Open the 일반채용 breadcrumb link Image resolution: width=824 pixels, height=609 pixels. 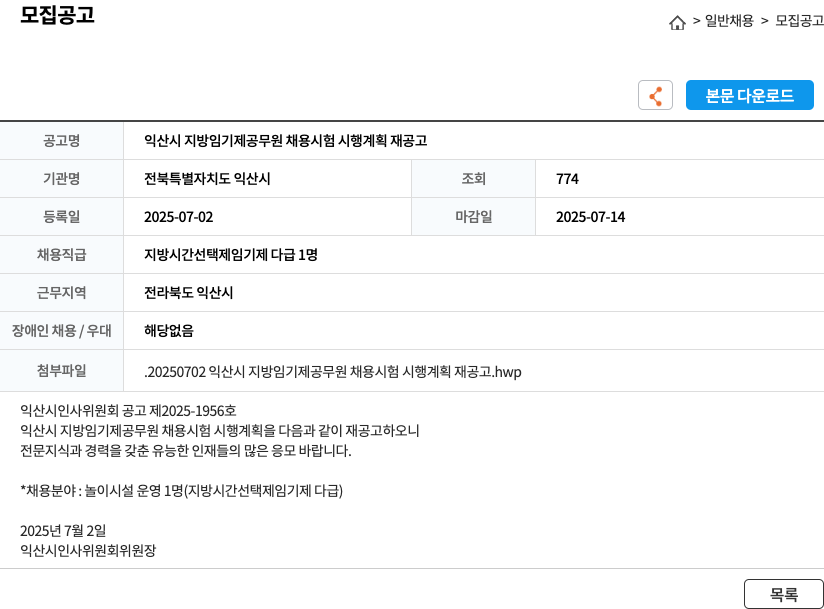729,21
